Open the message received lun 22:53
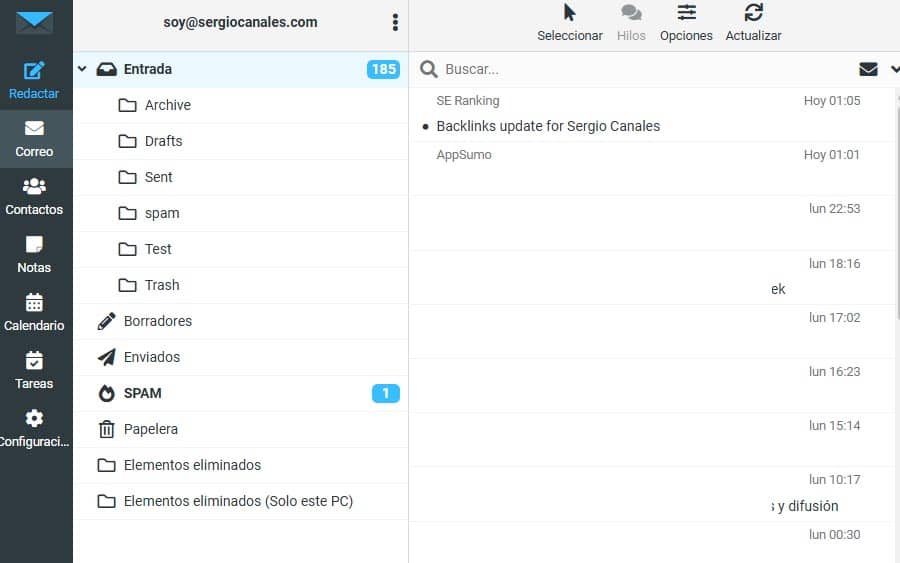This screenshot has height=563, width=900. (651, 223)
